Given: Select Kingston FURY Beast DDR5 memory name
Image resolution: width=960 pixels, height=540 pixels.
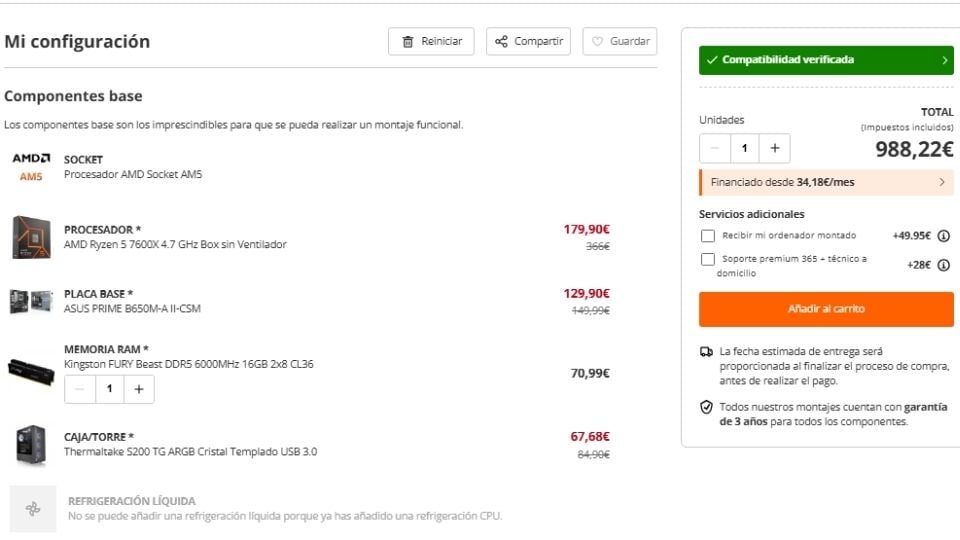Looking at the screenshot, I should click(x=189, y=364).
